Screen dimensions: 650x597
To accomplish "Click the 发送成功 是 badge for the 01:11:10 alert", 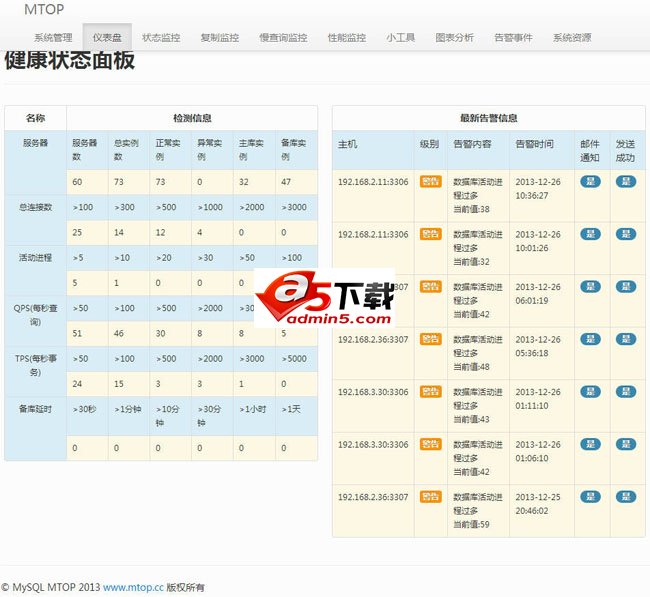I will (626, 391).
